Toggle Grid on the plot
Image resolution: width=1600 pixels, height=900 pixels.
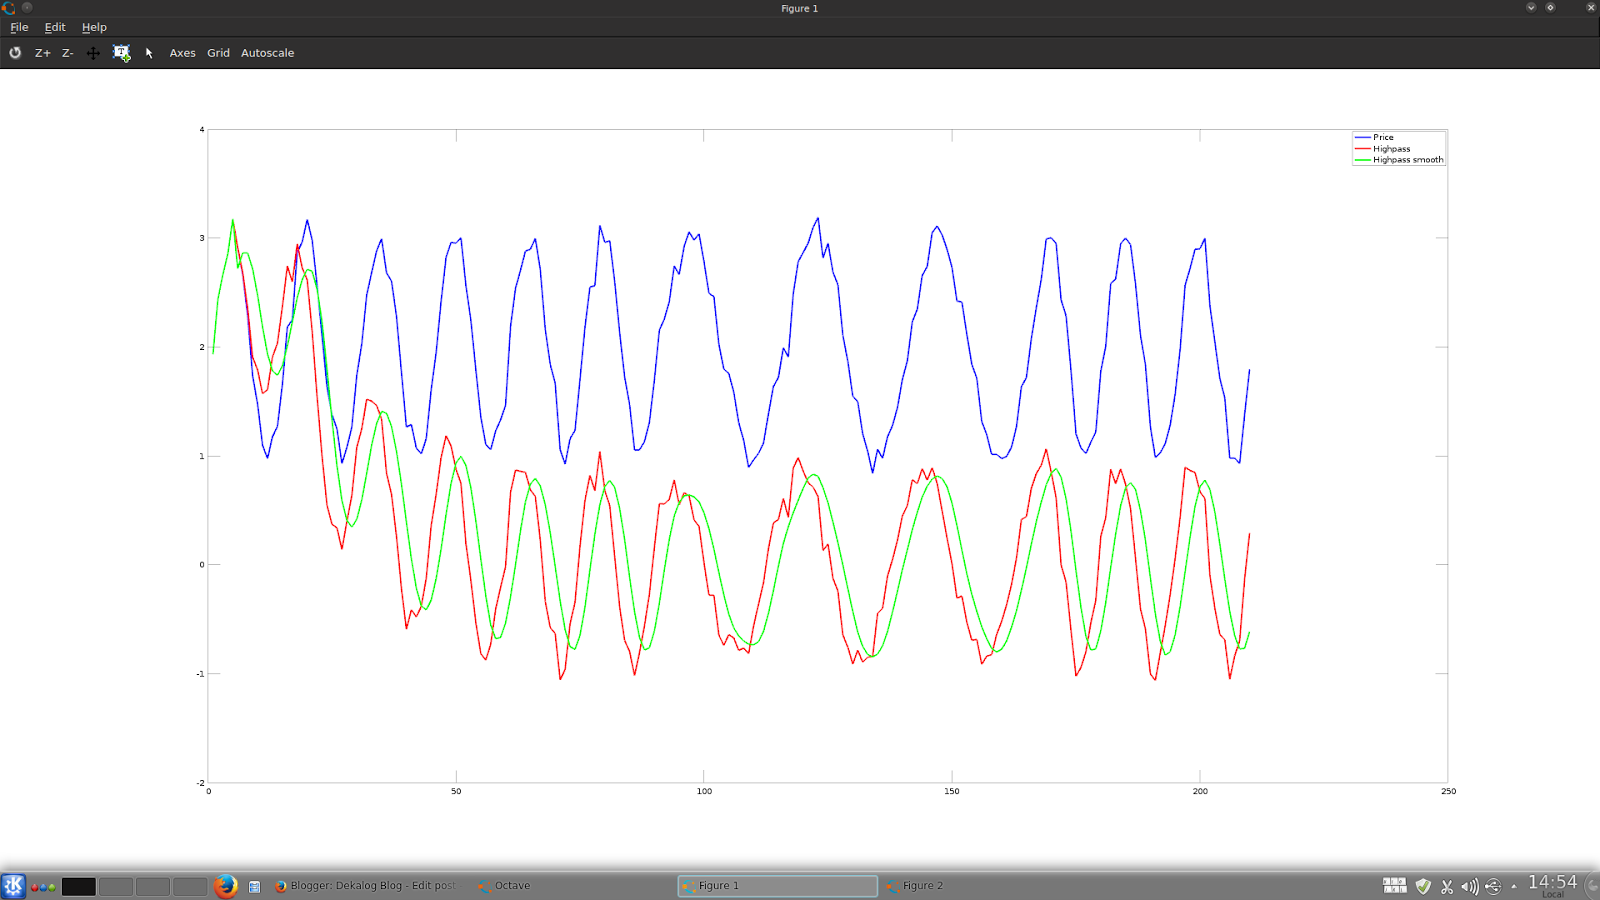click(217, 52)
